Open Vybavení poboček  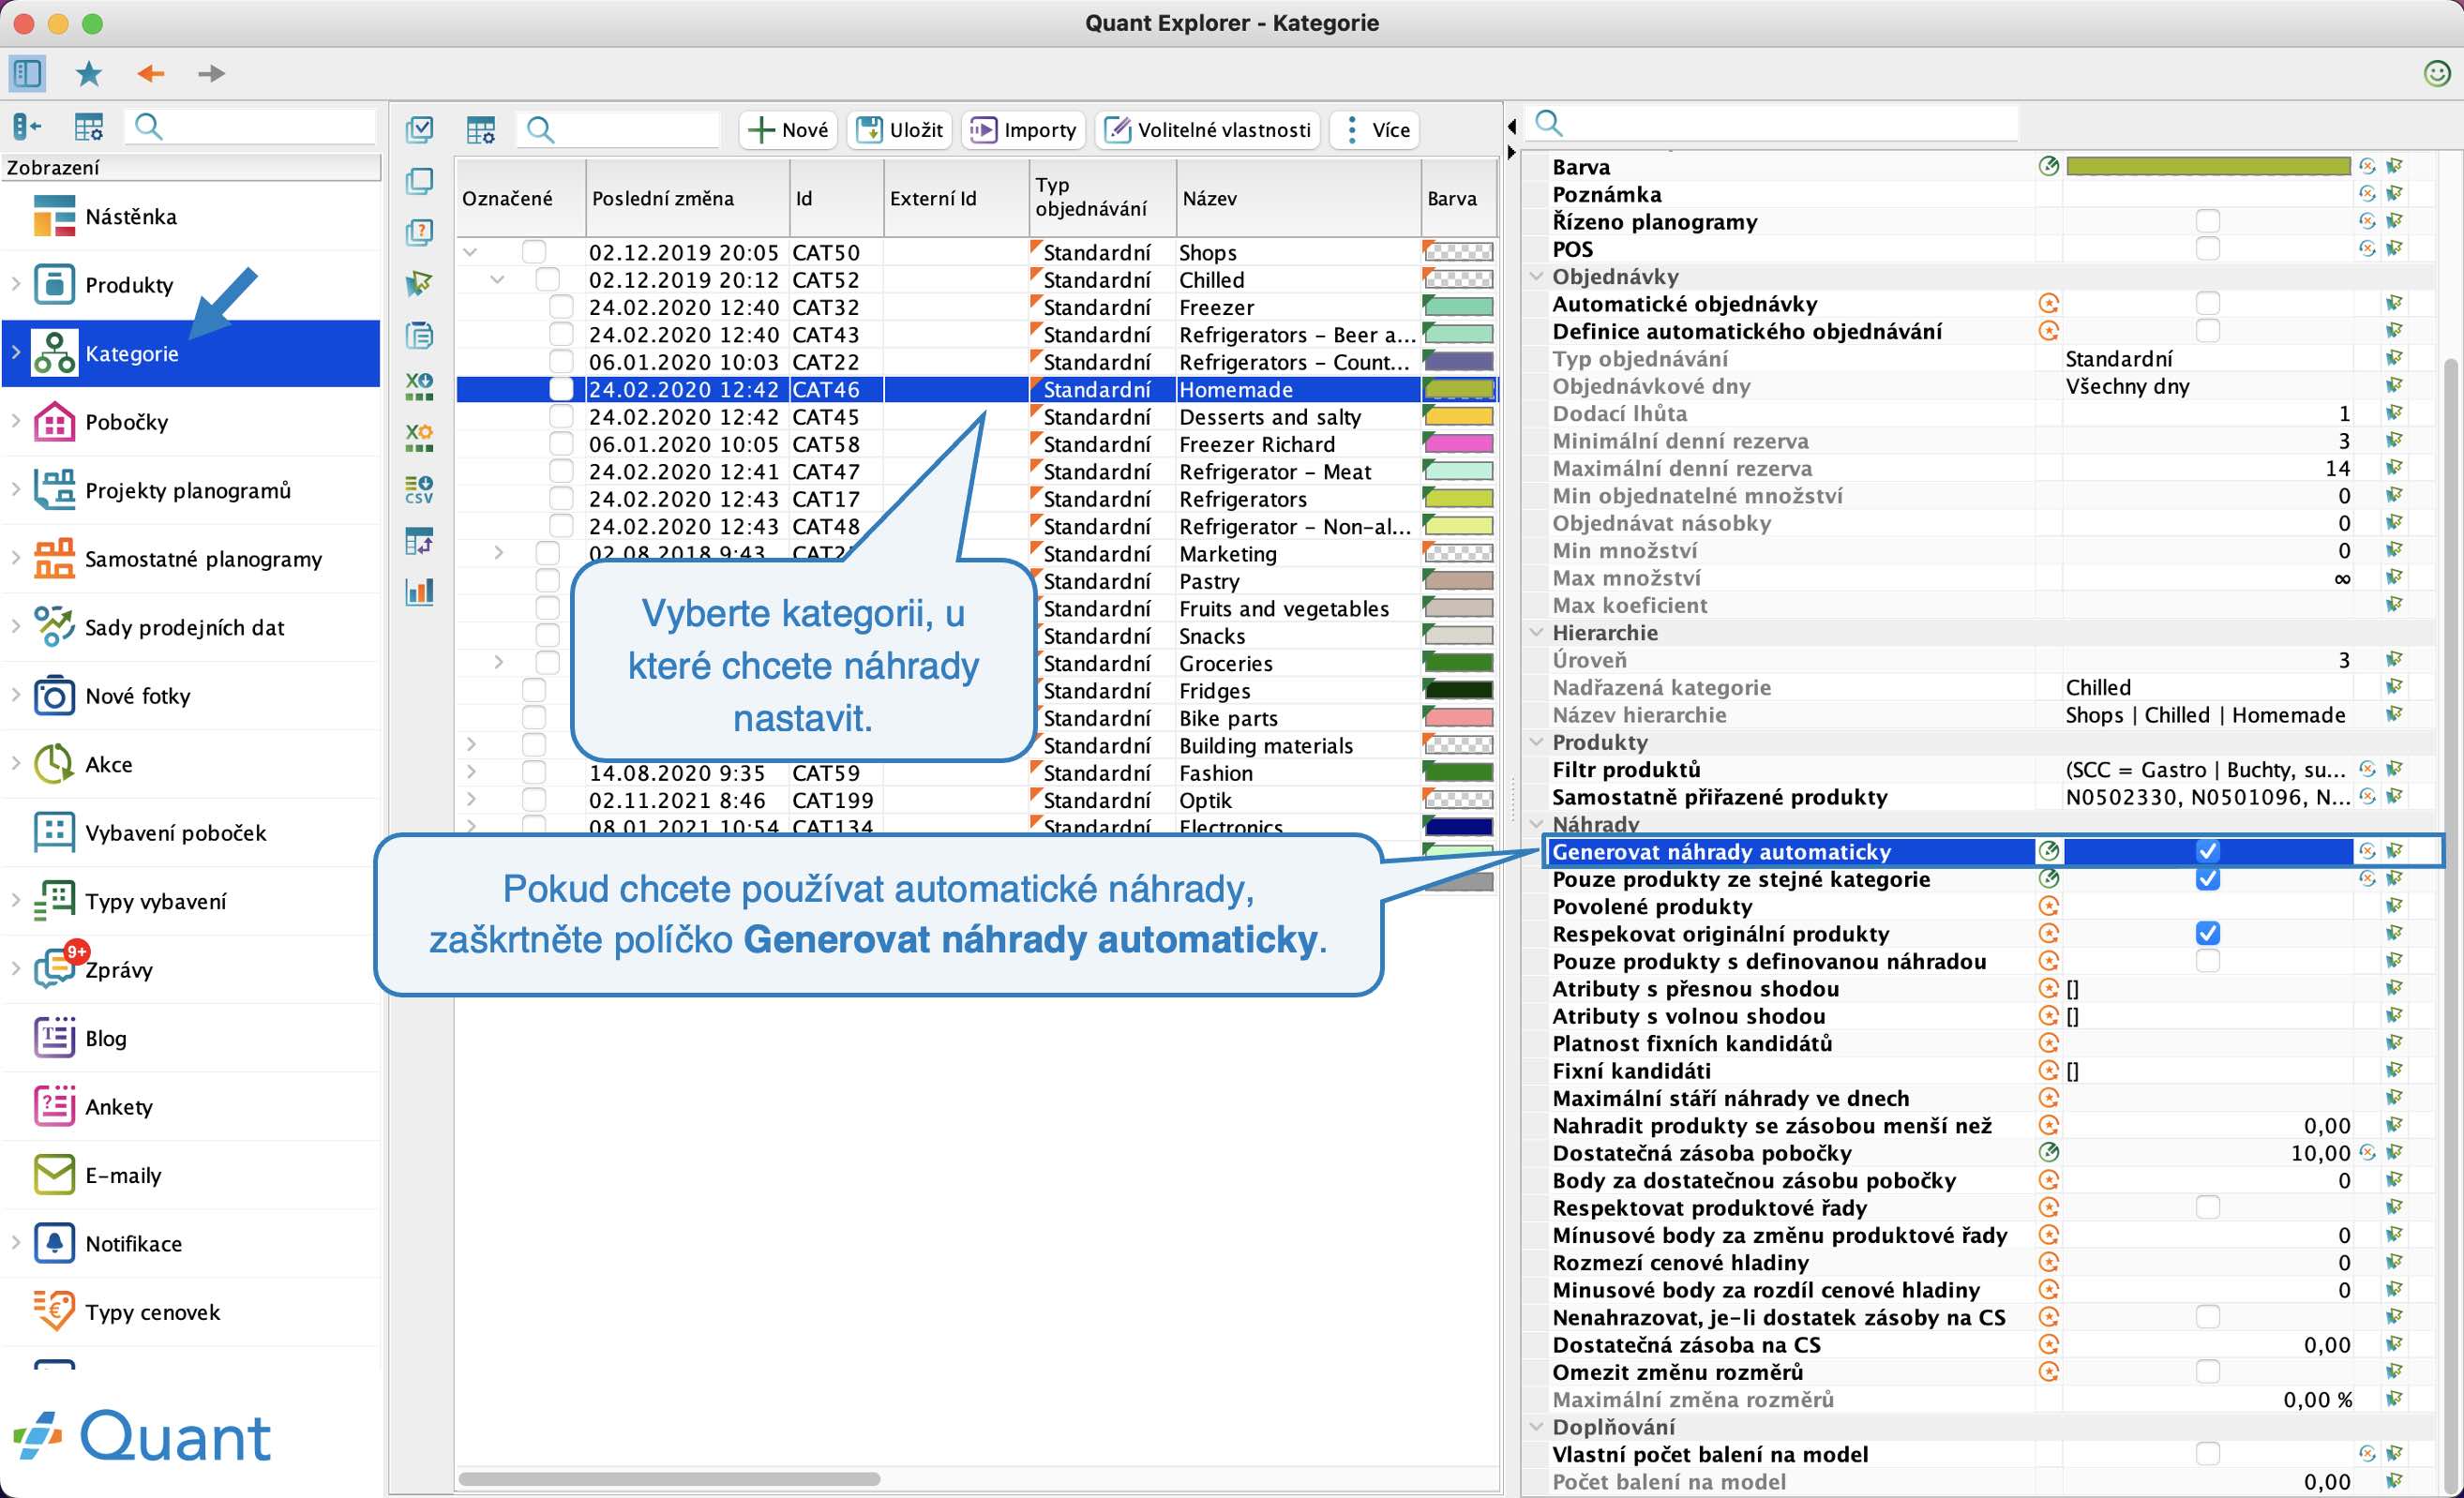[x=191, y=833]
